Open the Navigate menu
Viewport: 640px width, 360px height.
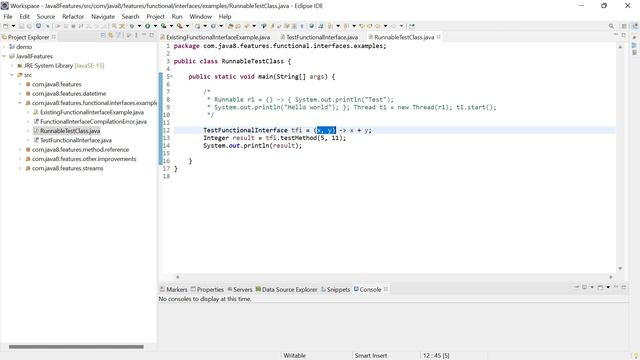pyautogui.click(x=103, y=16)
